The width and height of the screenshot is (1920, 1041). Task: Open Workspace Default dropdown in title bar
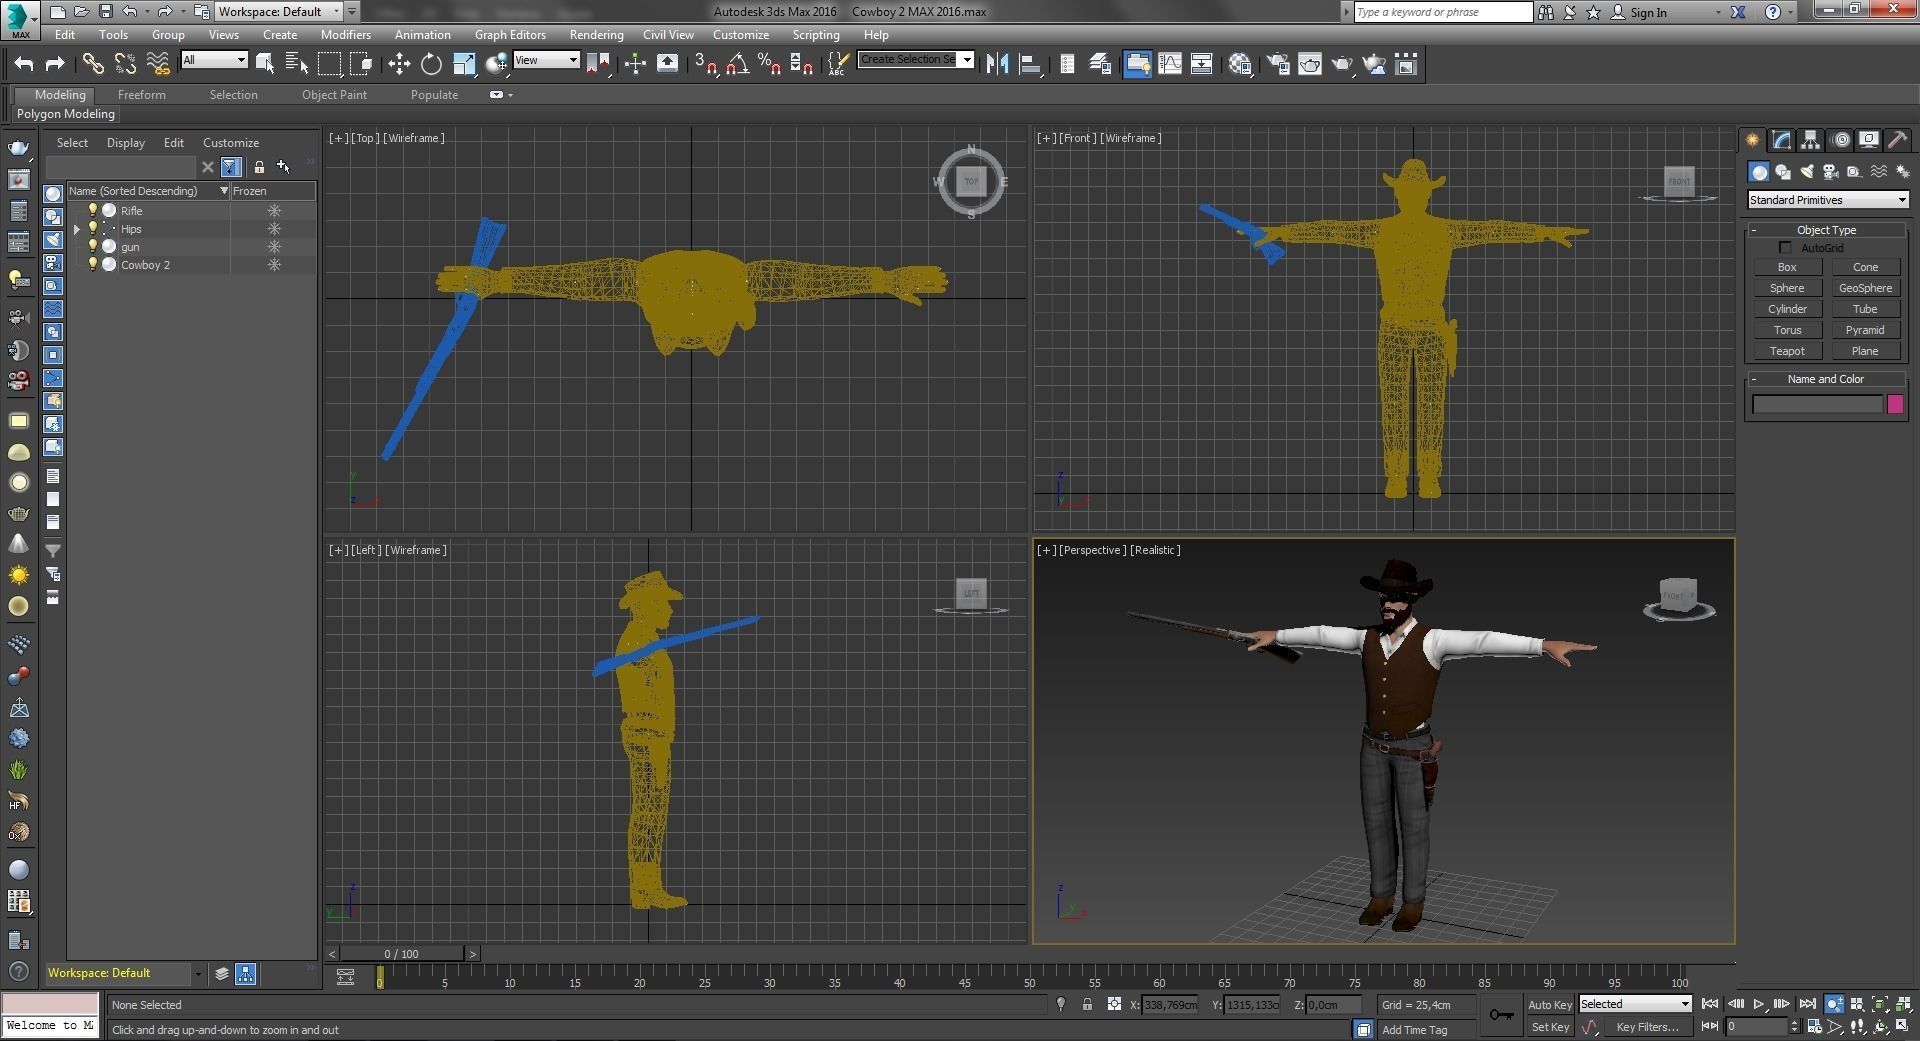[279, 12]
